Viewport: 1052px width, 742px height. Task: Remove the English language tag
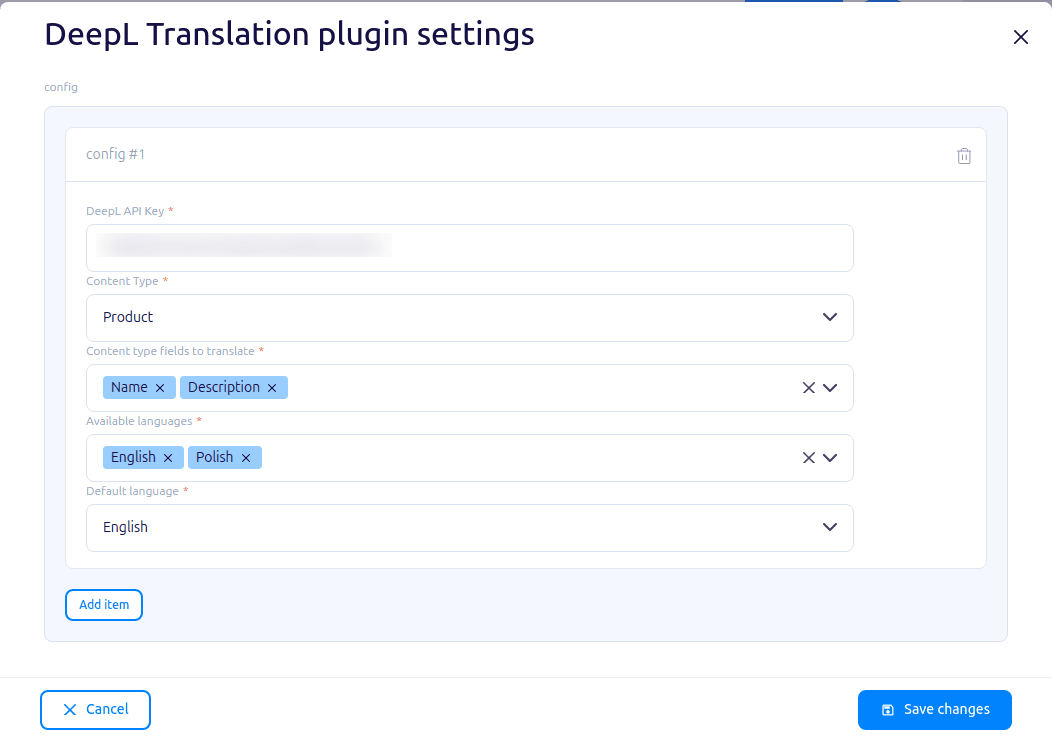click(168, 458)
